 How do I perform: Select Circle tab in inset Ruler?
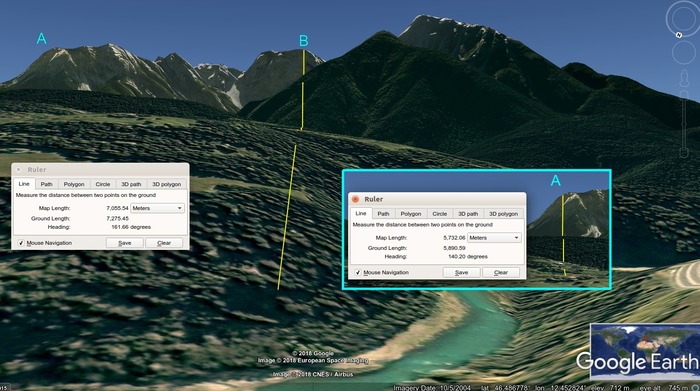439,213
